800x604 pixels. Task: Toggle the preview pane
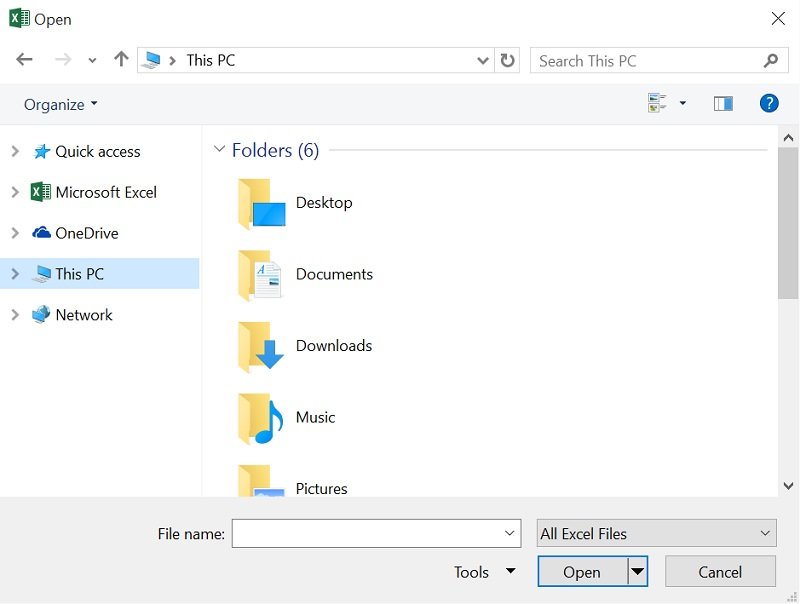coord(722,102)
